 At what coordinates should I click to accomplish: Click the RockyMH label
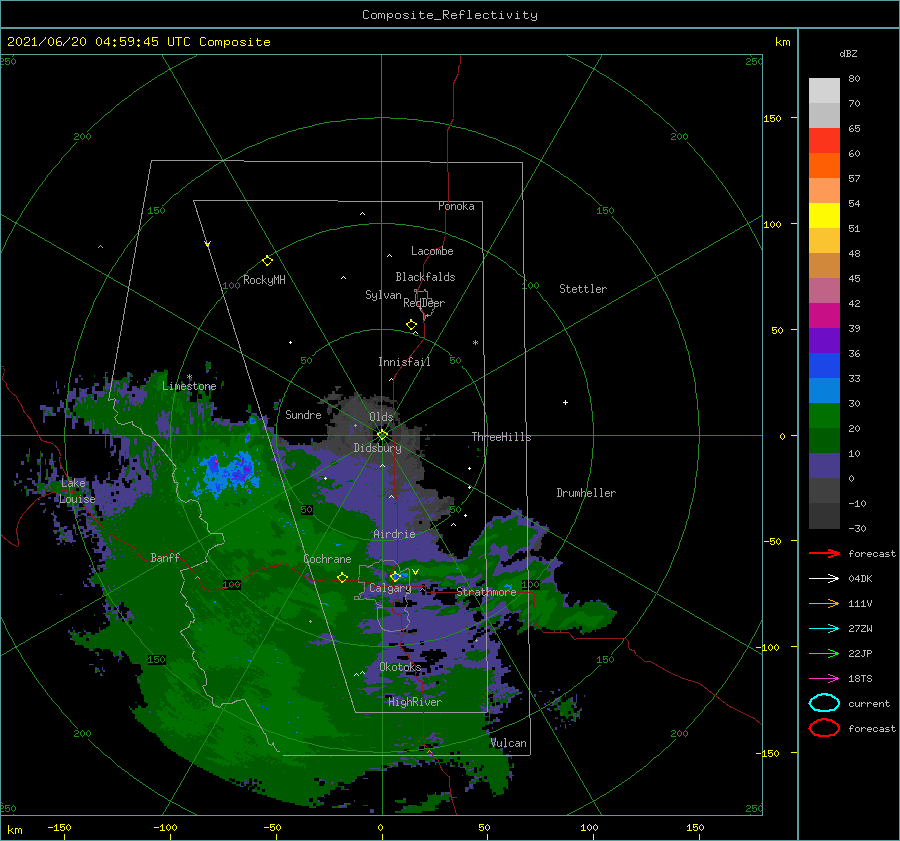[x=264, y=280]
